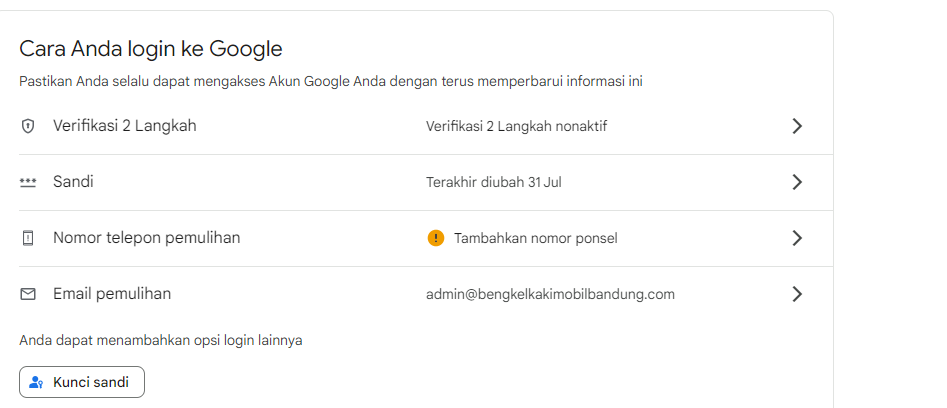Click the envelope icon beside Email pemulihan
Image resolution: width=947 pixels, height=408 pixels.
click(x=28, y=295)
